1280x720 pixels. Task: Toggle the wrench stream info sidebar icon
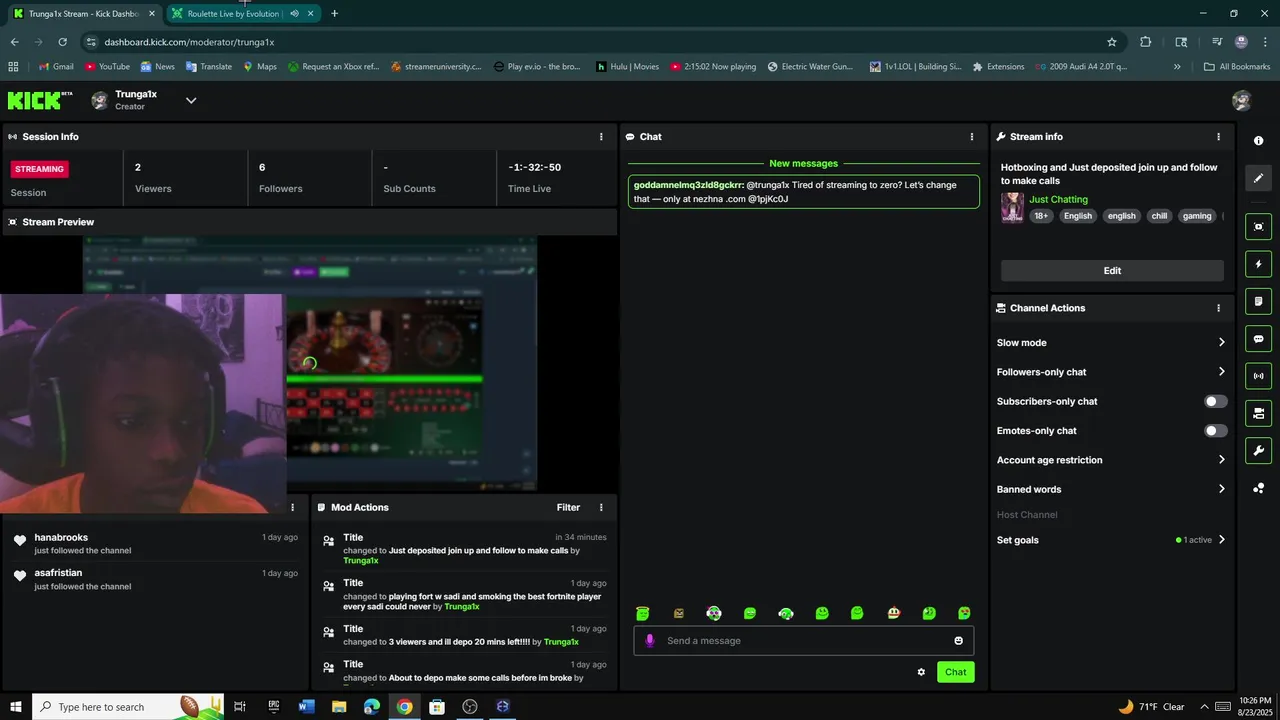pyautogui.click(x=1258, y=451)
